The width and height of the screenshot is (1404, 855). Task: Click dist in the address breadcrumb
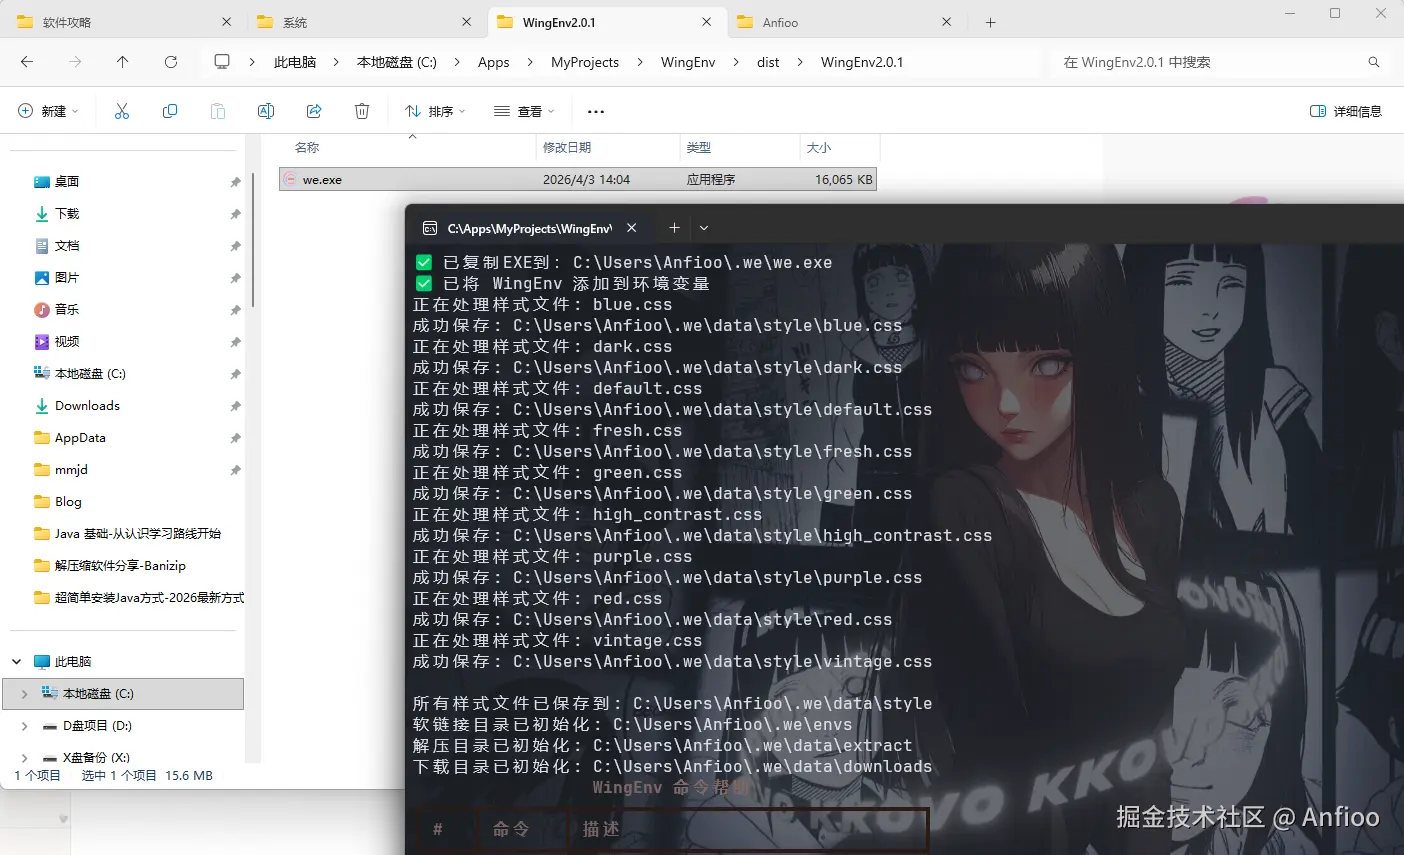(x=768, y=62)
